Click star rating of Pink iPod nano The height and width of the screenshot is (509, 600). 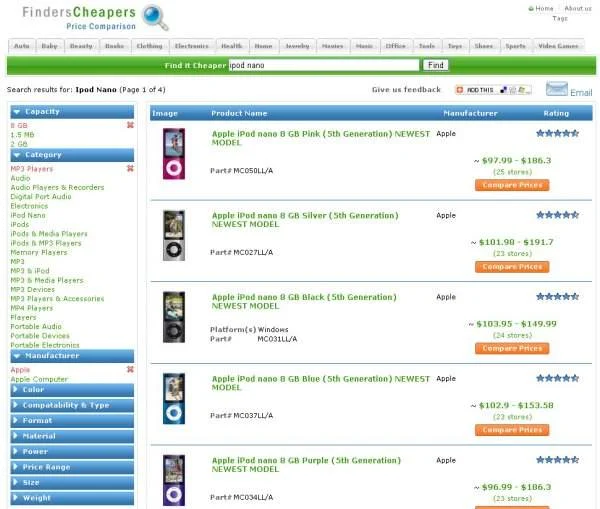557,134
